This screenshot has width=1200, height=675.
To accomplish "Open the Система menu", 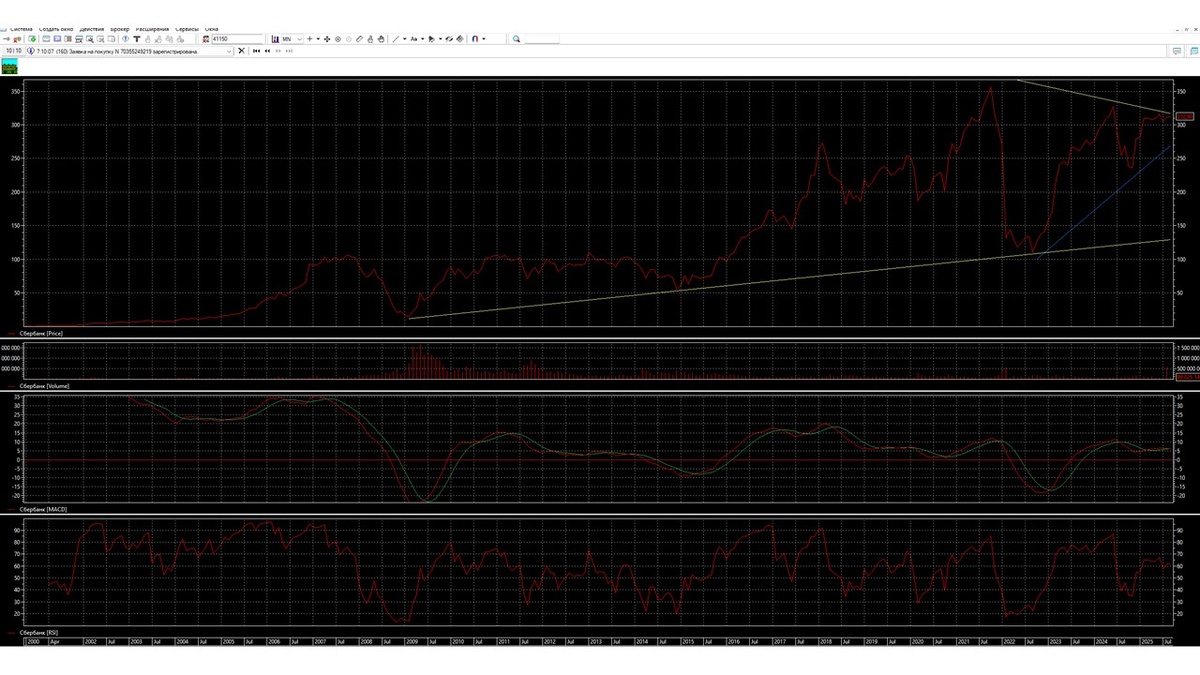I will click(x=21, y=29).
